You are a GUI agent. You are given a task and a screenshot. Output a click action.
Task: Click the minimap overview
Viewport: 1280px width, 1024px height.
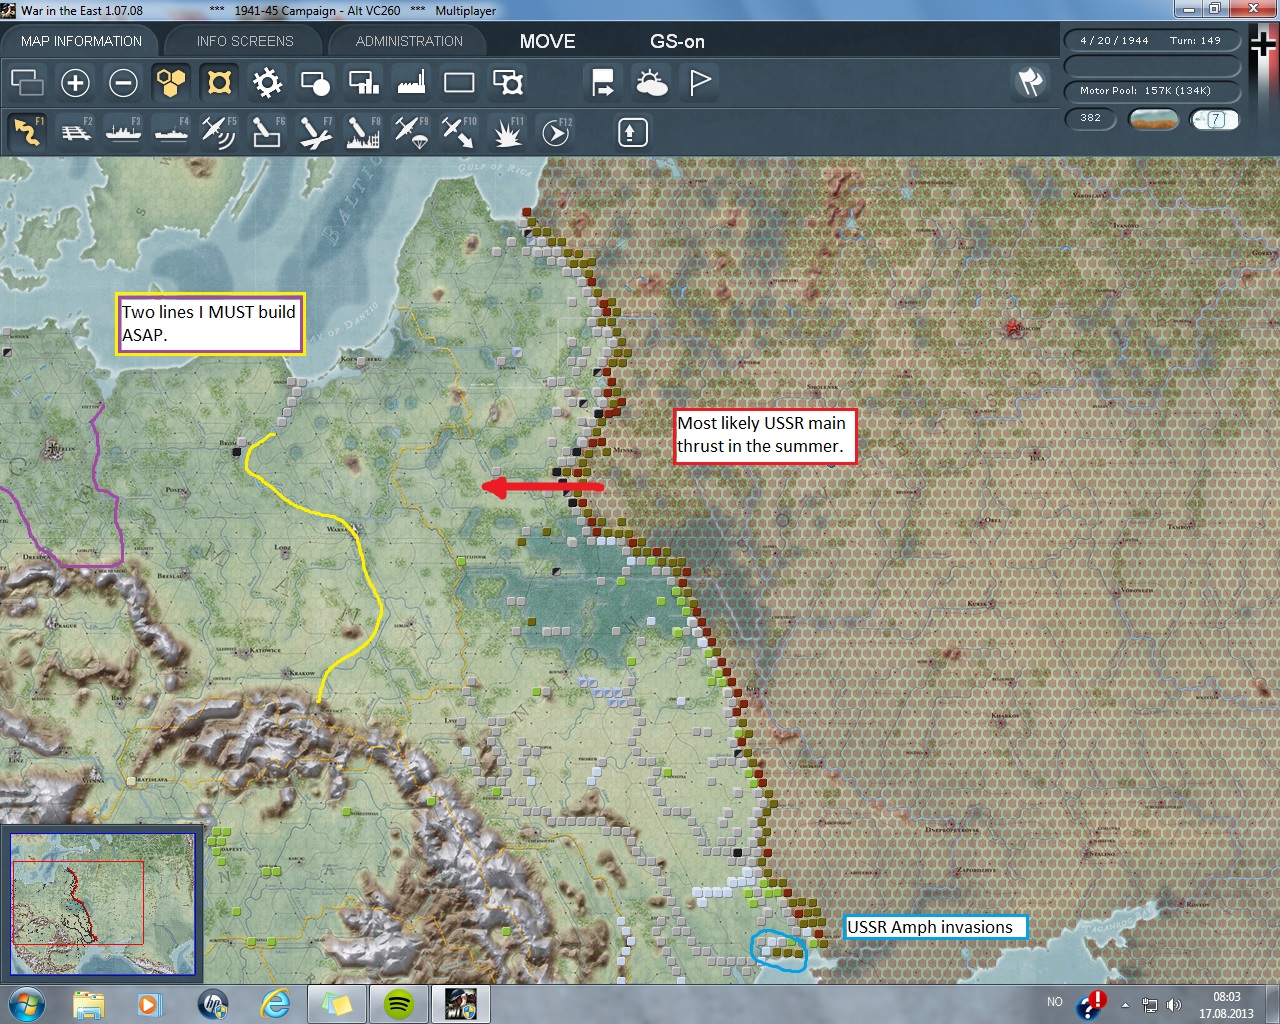(x=103, y=904)
